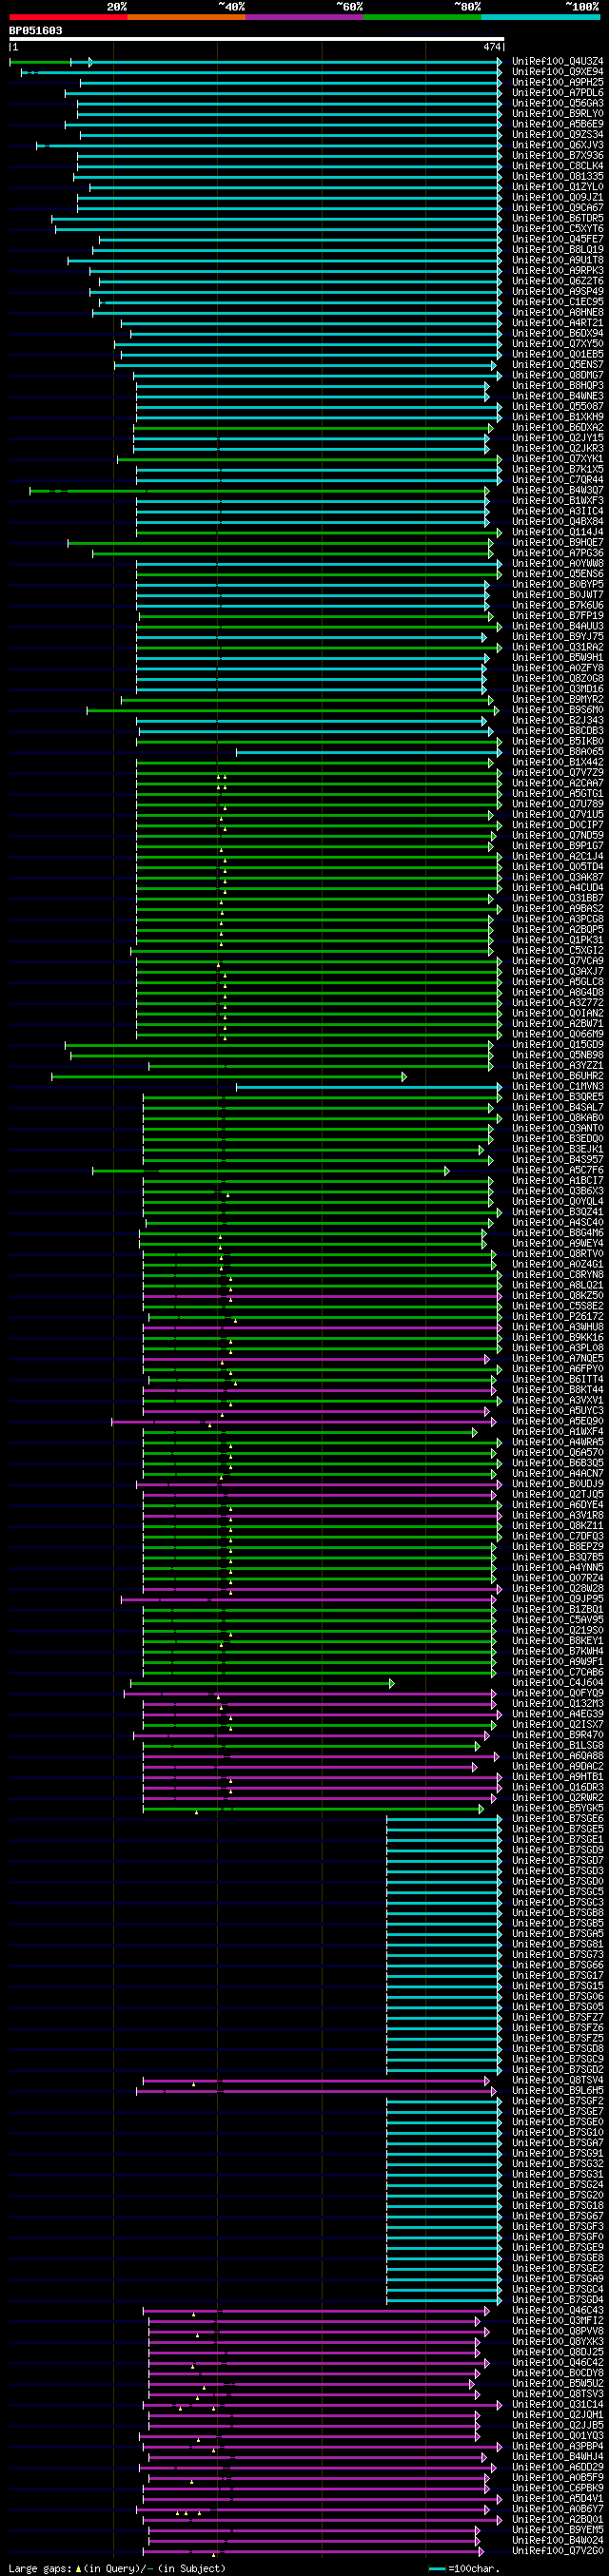Screen dimensions: 609x2576
Task: Click the UniRef100_Q3MFI2 label
Action: click(x=557, y=2320)
